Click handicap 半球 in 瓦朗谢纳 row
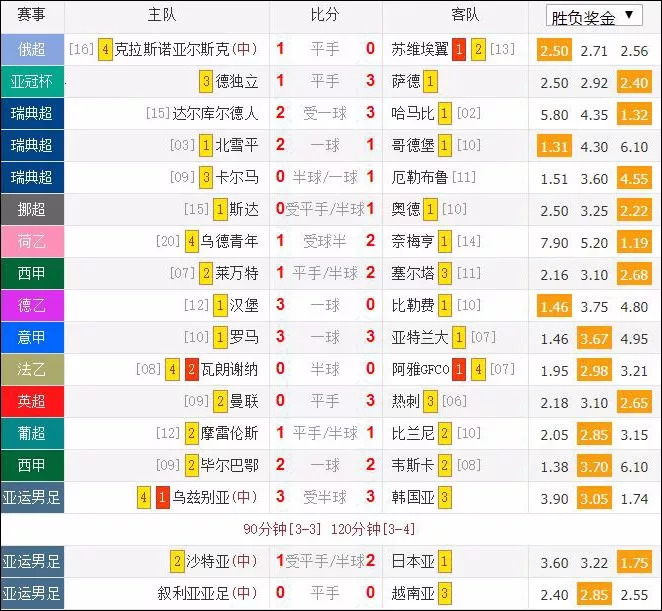 [x=325, y=369]
